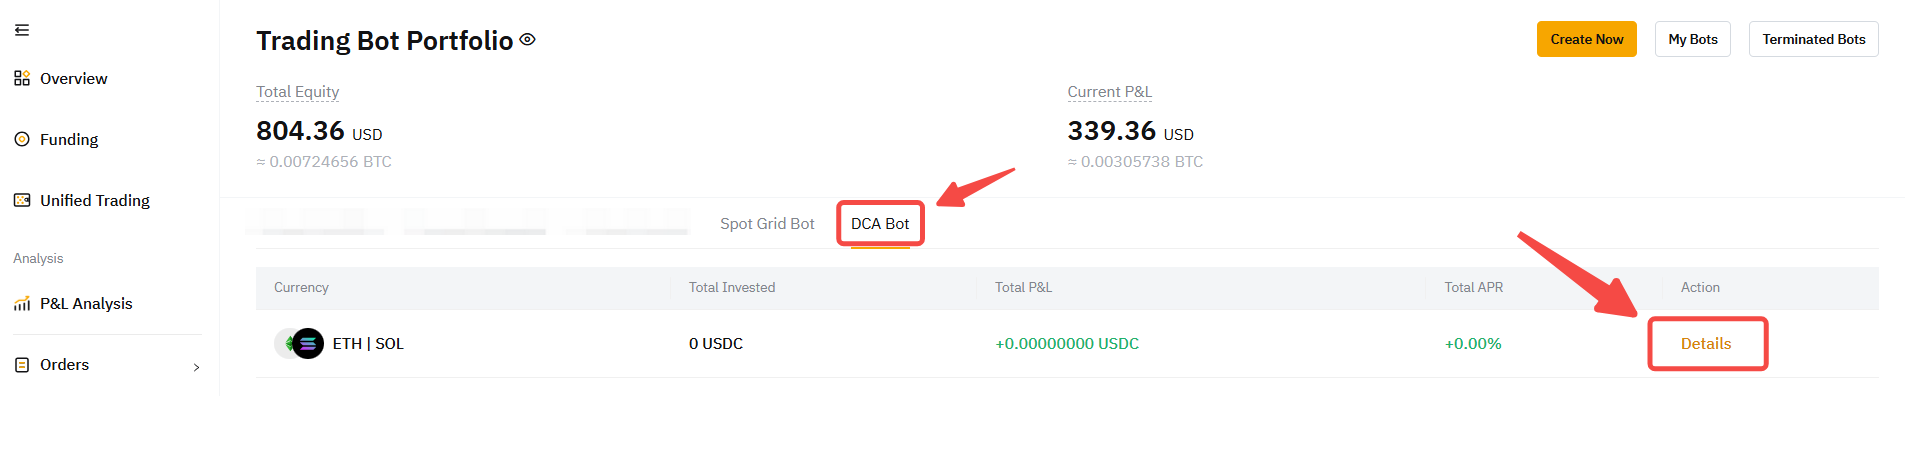Screen dimensions: 1905x473
Task: Click the Unified Trading icon in sidebar
Action: [22, 200]
